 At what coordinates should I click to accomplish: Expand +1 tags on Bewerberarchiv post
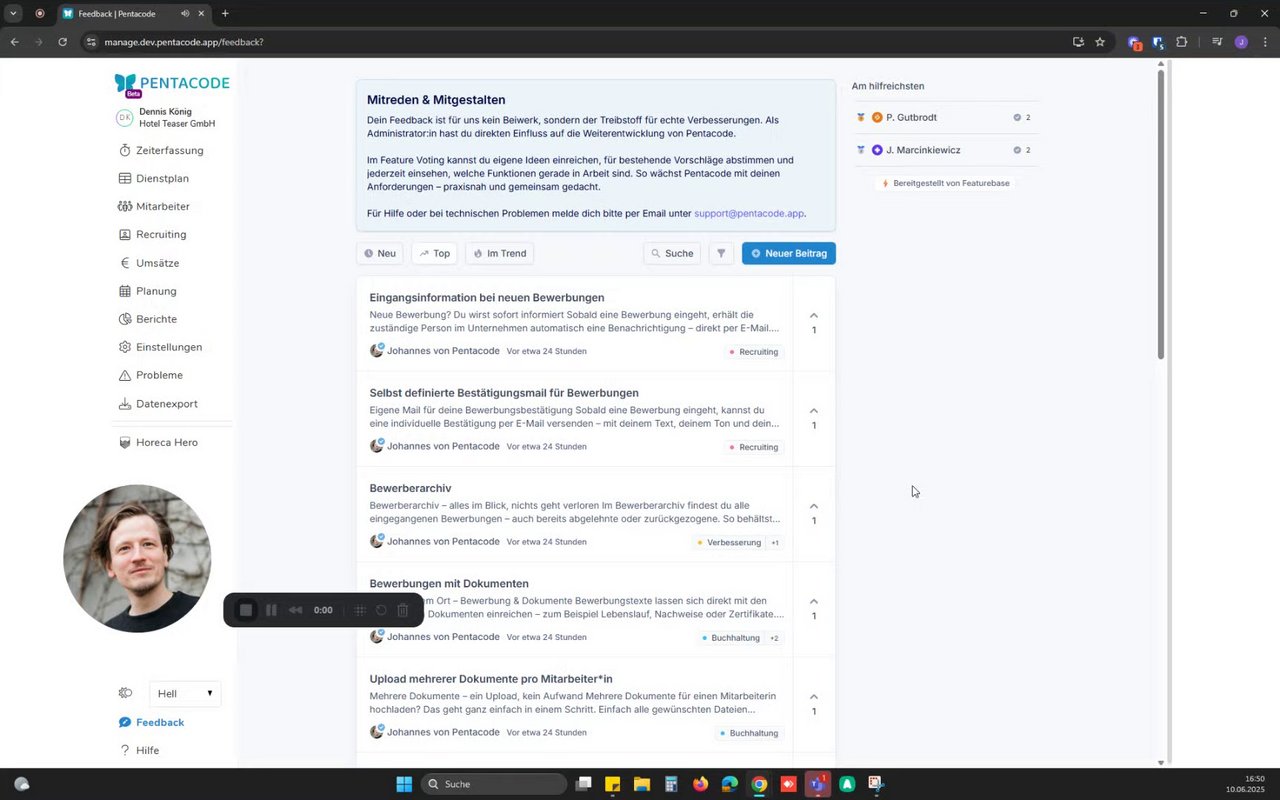click(x=775, y=542)
